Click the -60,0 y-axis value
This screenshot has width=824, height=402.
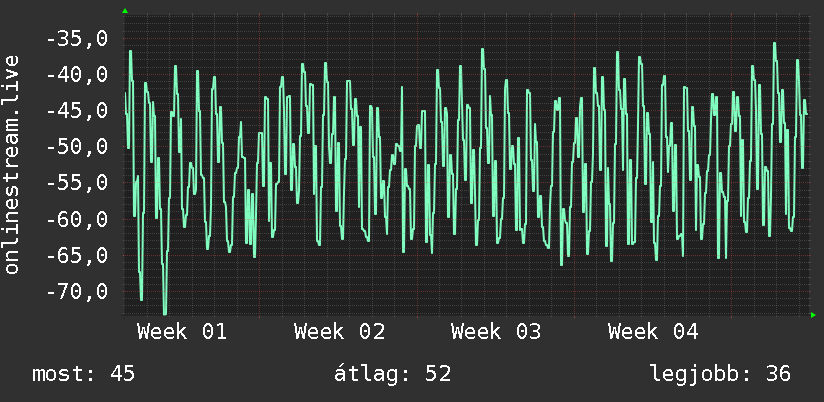(77, 219)
